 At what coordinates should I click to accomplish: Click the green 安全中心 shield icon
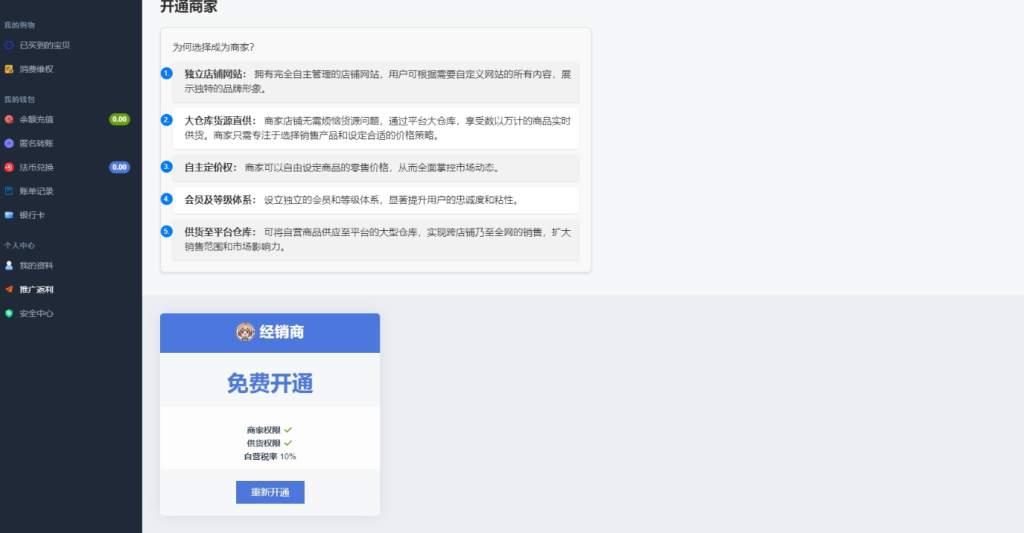(x=9, y=313)
